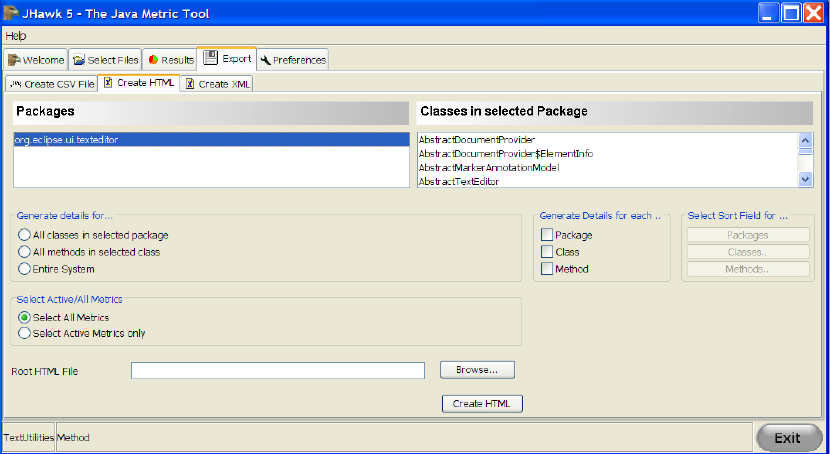
Task: Maximize the JHawk window
Action: coord(791,13)
